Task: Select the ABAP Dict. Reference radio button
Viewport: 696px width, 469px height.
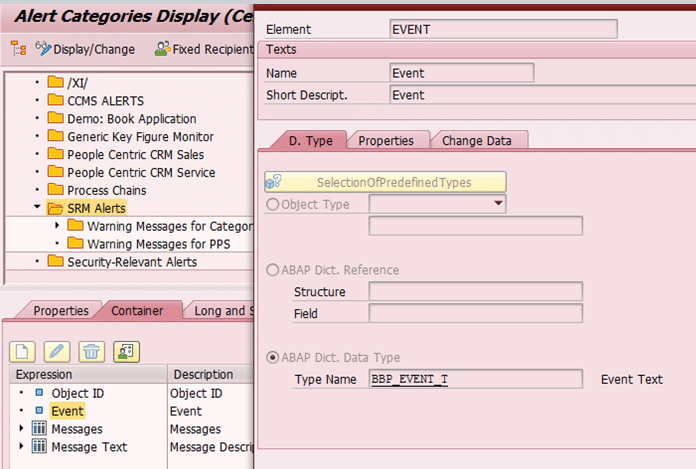Action: [x=271, y=270]
